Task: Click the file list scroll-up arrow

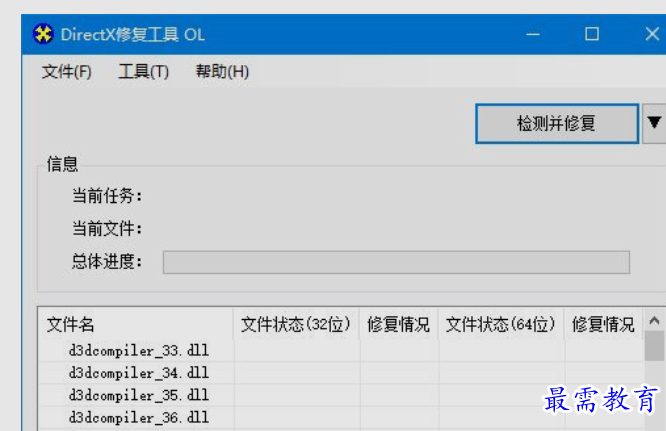Action: (654, 321)
